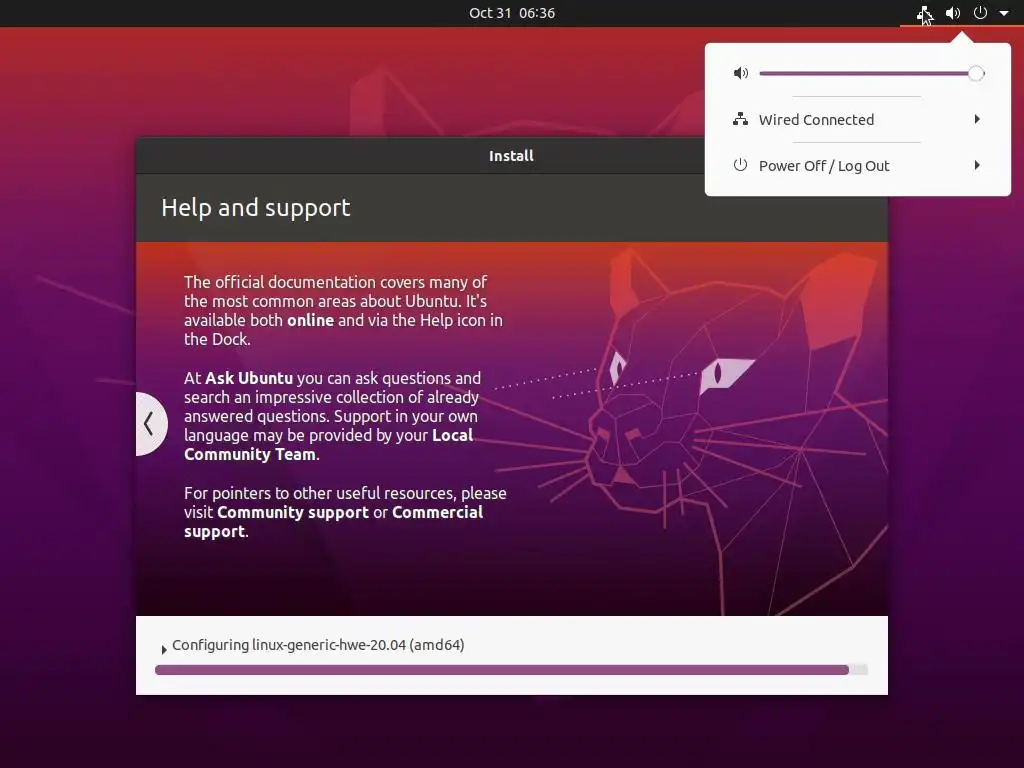Click the speaker icon in the top bar
This screenshot has width=1024, height=768.
pyautogui.click(x=953, y=13)
